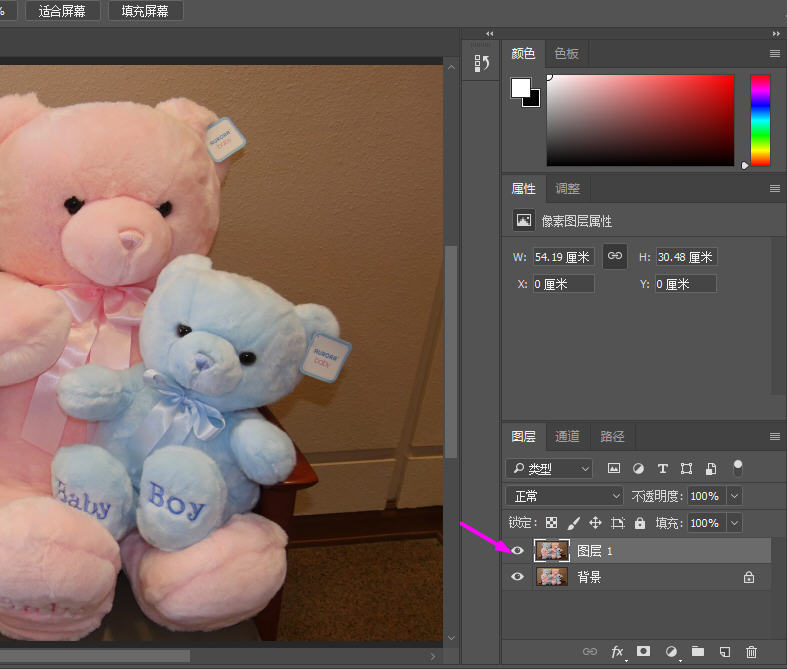This screenshot has width=787, height=669.
Task: Click the 填充屏幕 button
Action: 145,11
